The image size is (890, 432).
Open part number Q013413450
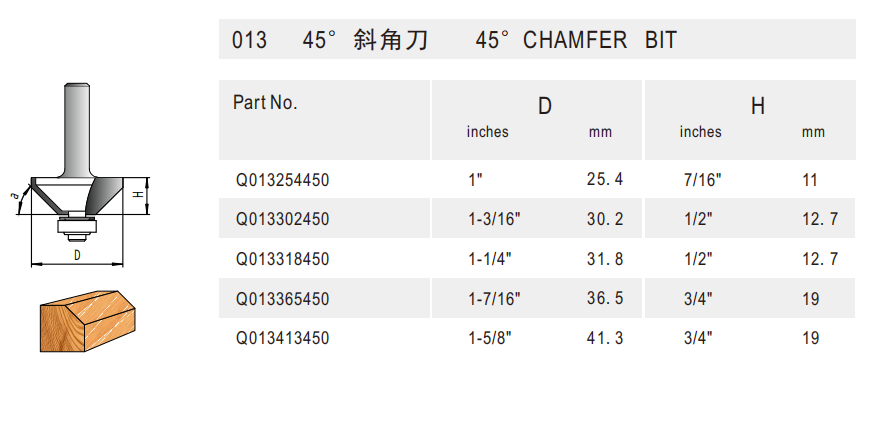(x=283, y=338)
